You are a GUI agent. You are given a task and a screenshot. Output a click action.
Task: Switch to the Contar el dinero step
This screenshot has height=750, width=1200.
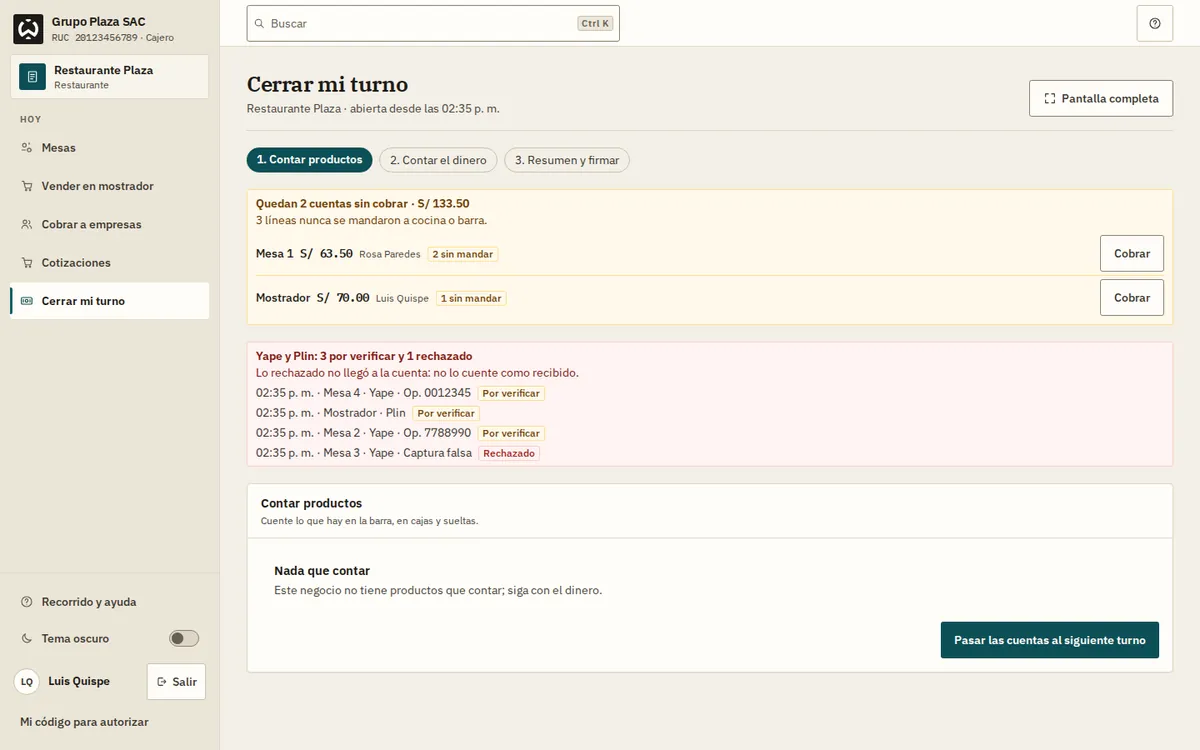point(438,160)
